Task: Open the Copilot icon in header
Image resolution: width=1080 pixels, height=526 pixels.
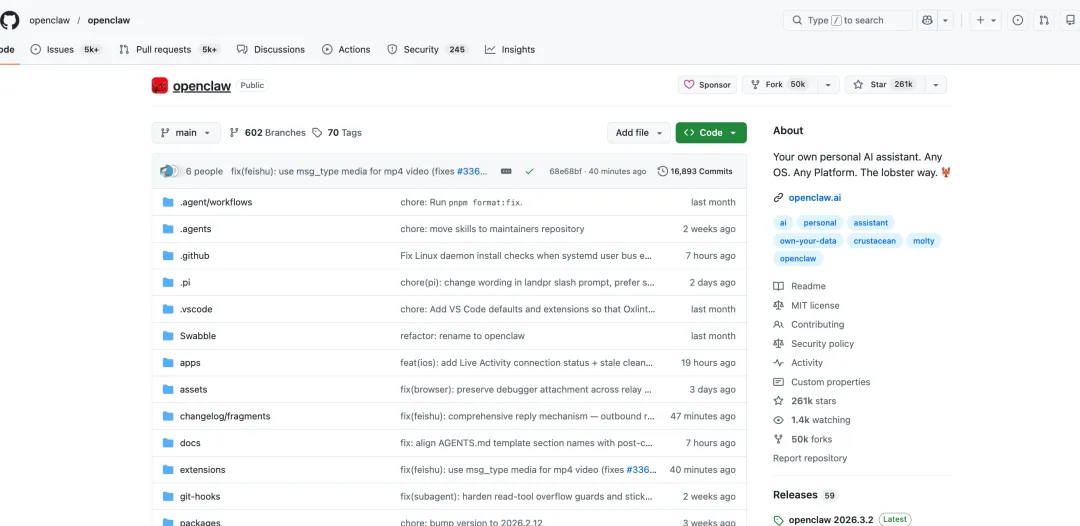Action: pos(928,21)
